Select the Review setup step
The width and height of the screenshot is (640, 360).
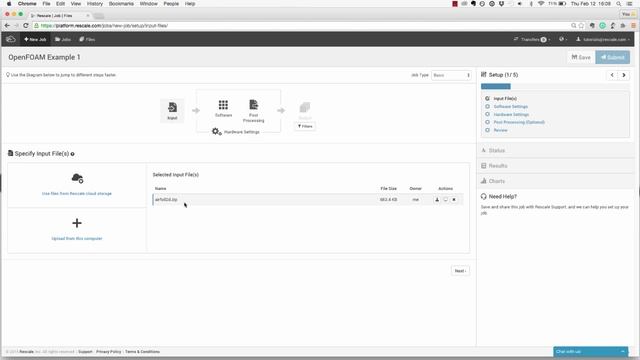[x=500, y=130]
